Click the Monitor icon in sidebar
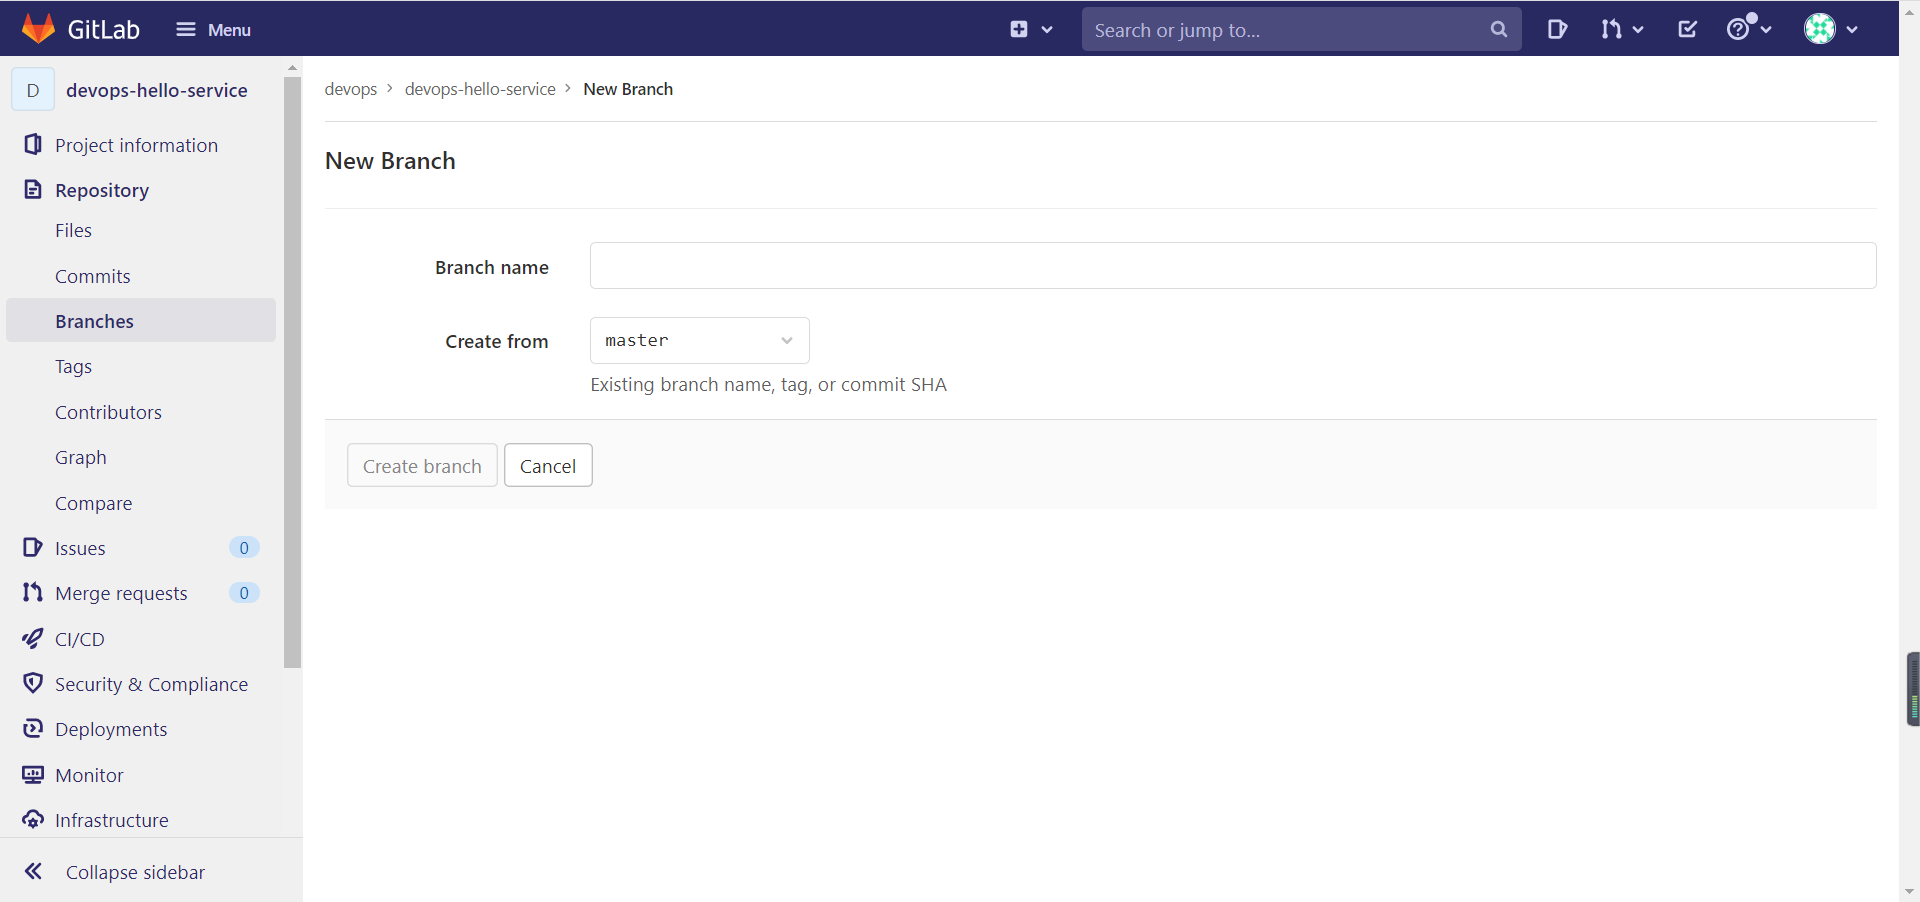 [33, 775]
